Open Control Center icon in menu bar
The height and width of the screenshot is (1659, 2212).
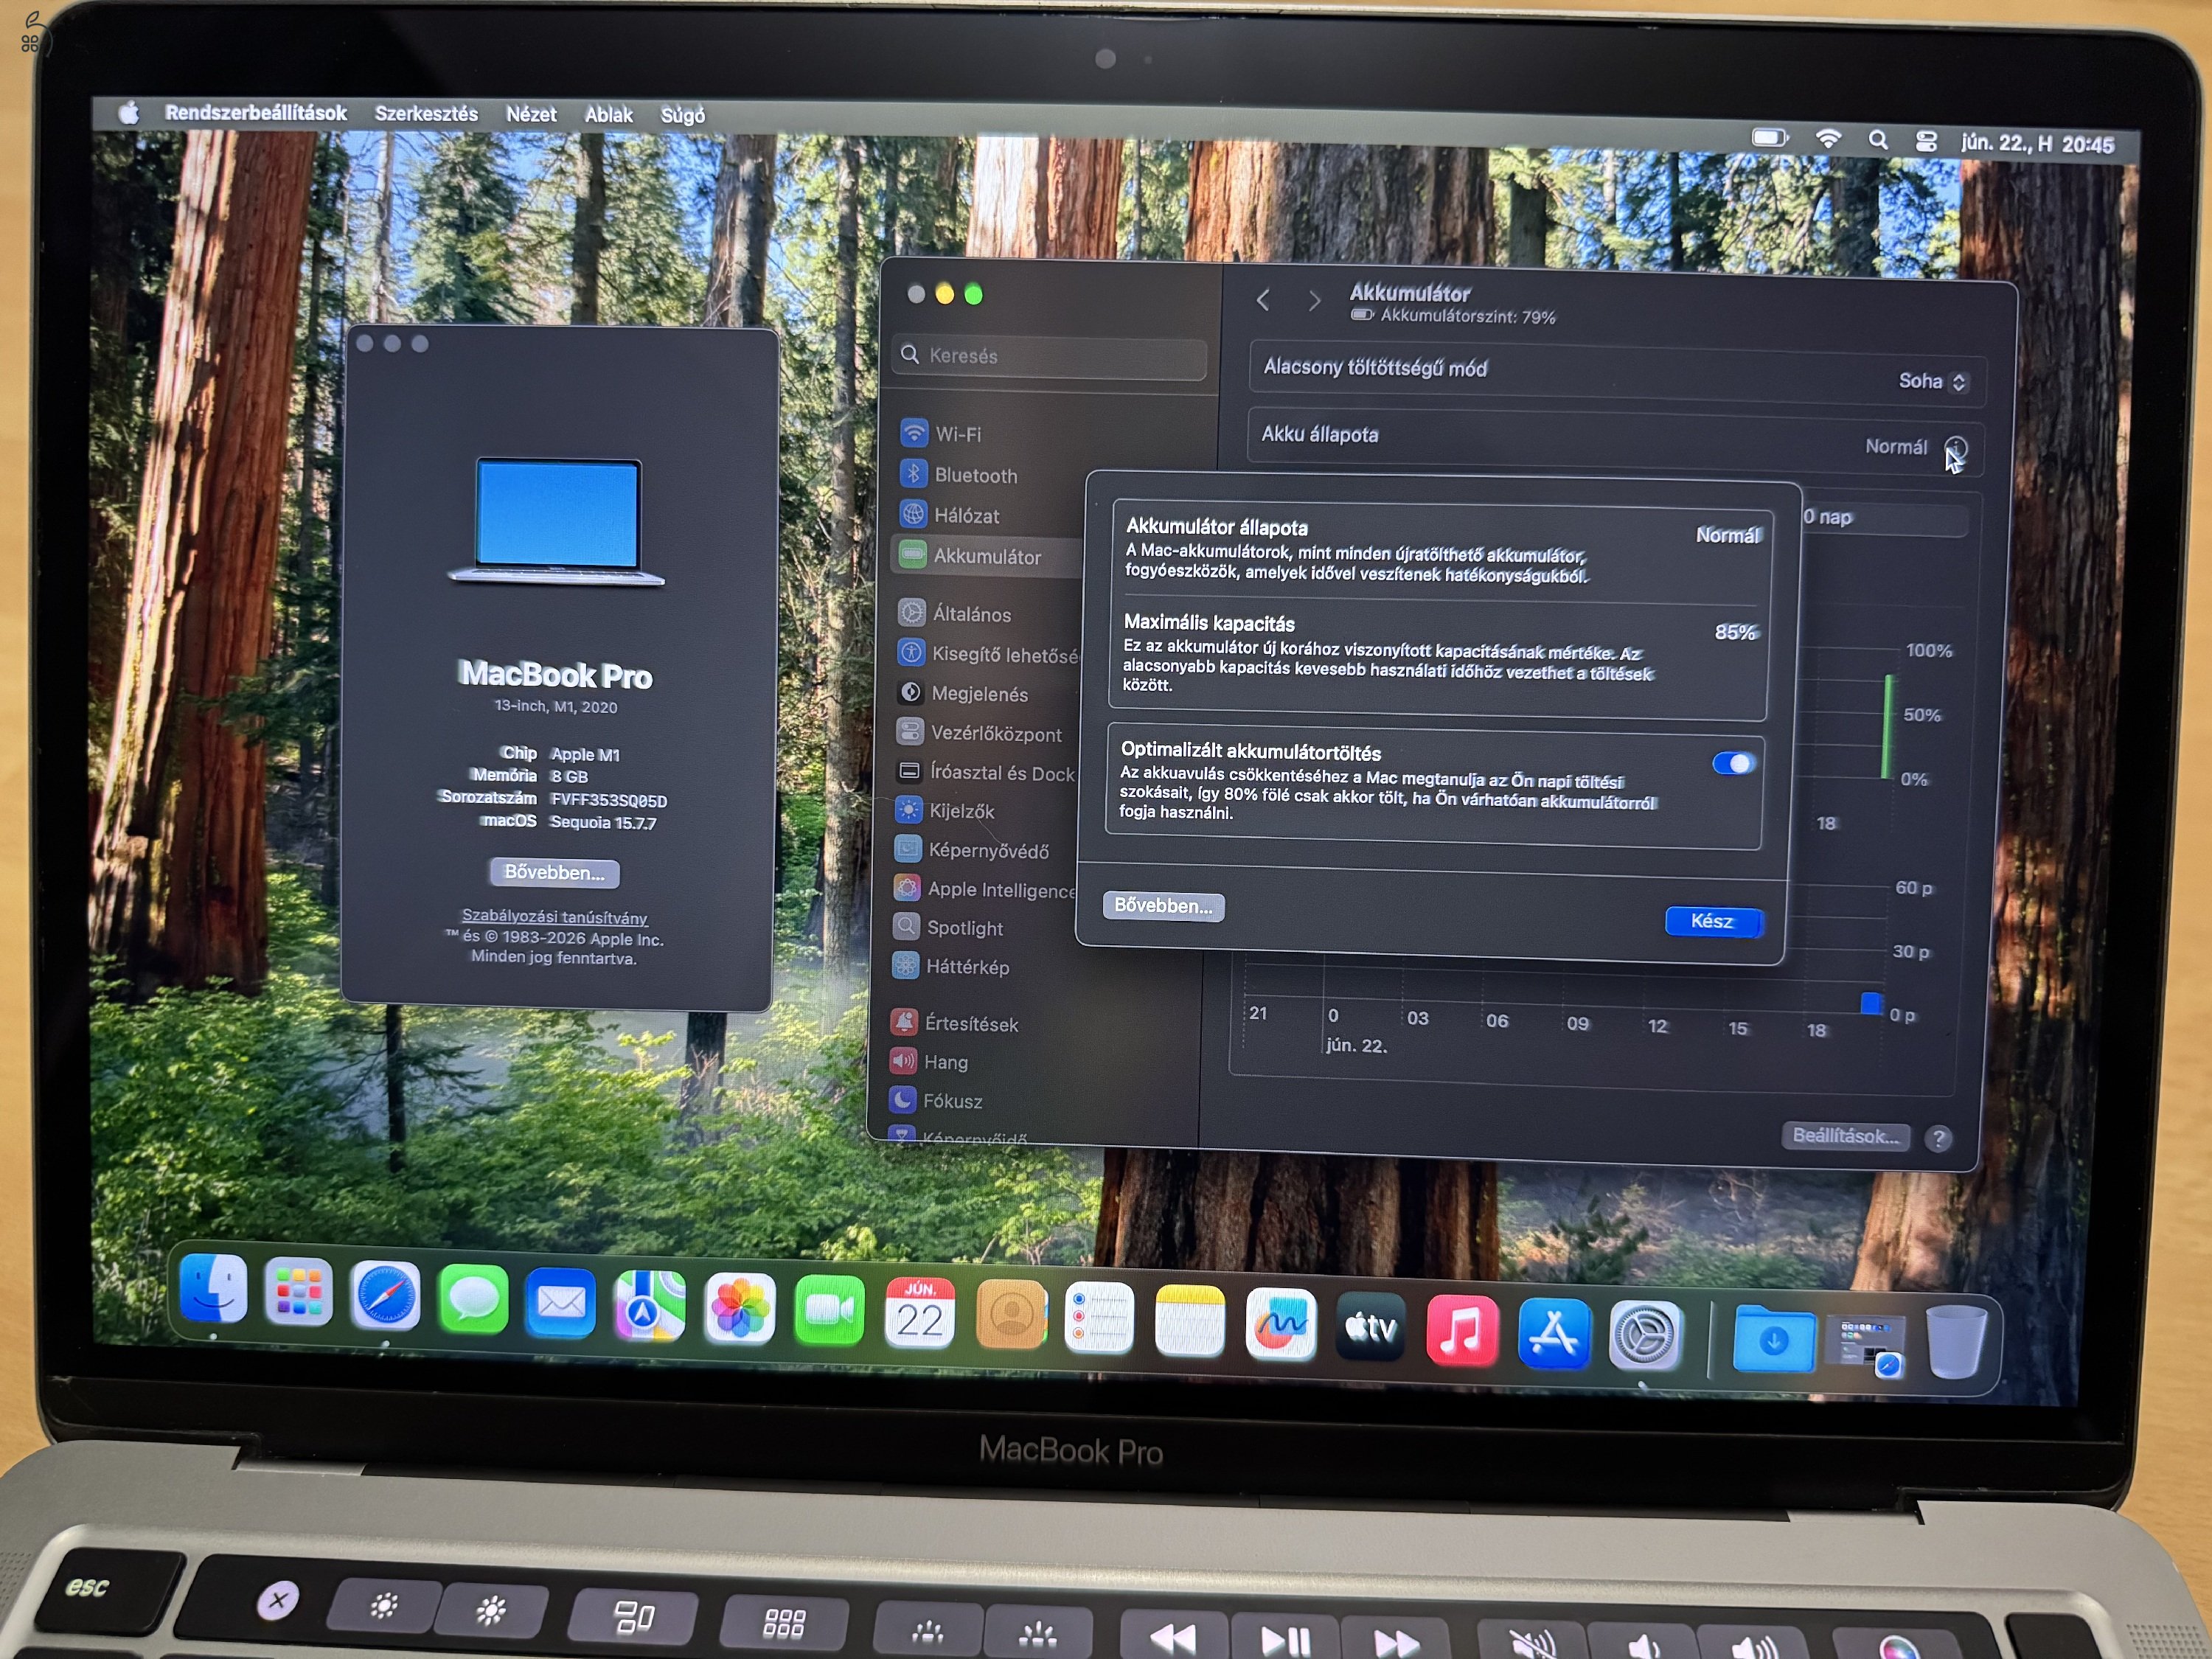point(1926,142)
